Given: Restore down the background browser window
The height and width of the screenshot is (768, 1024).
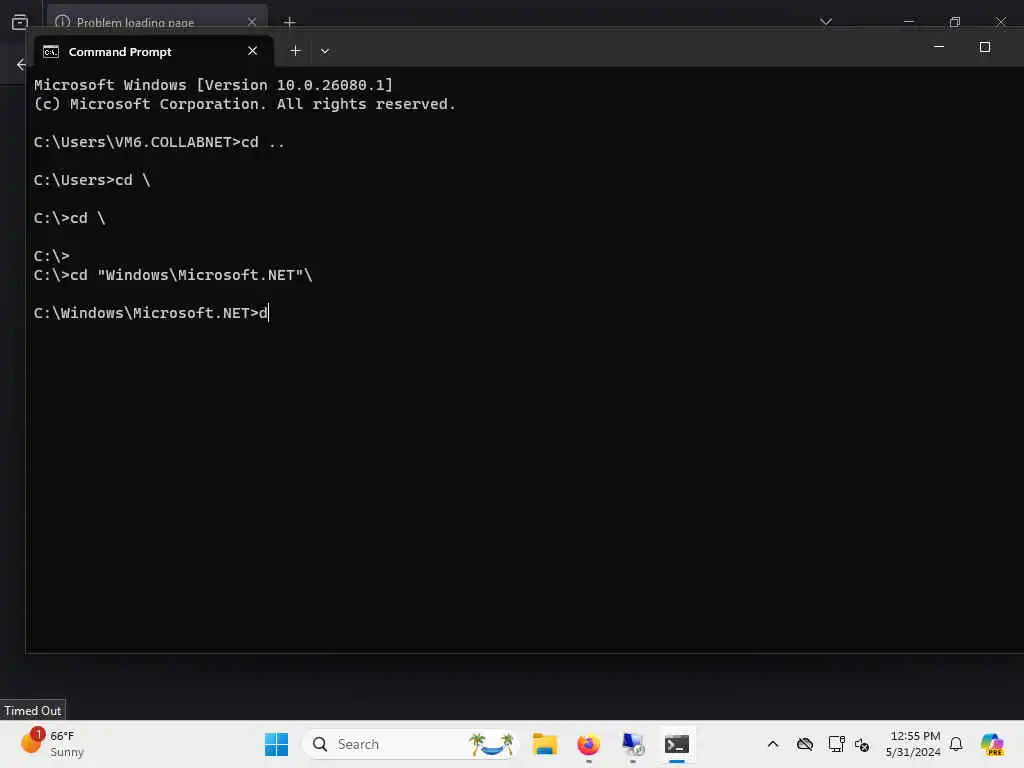Looking at the screenshot, I should [955, 22].
